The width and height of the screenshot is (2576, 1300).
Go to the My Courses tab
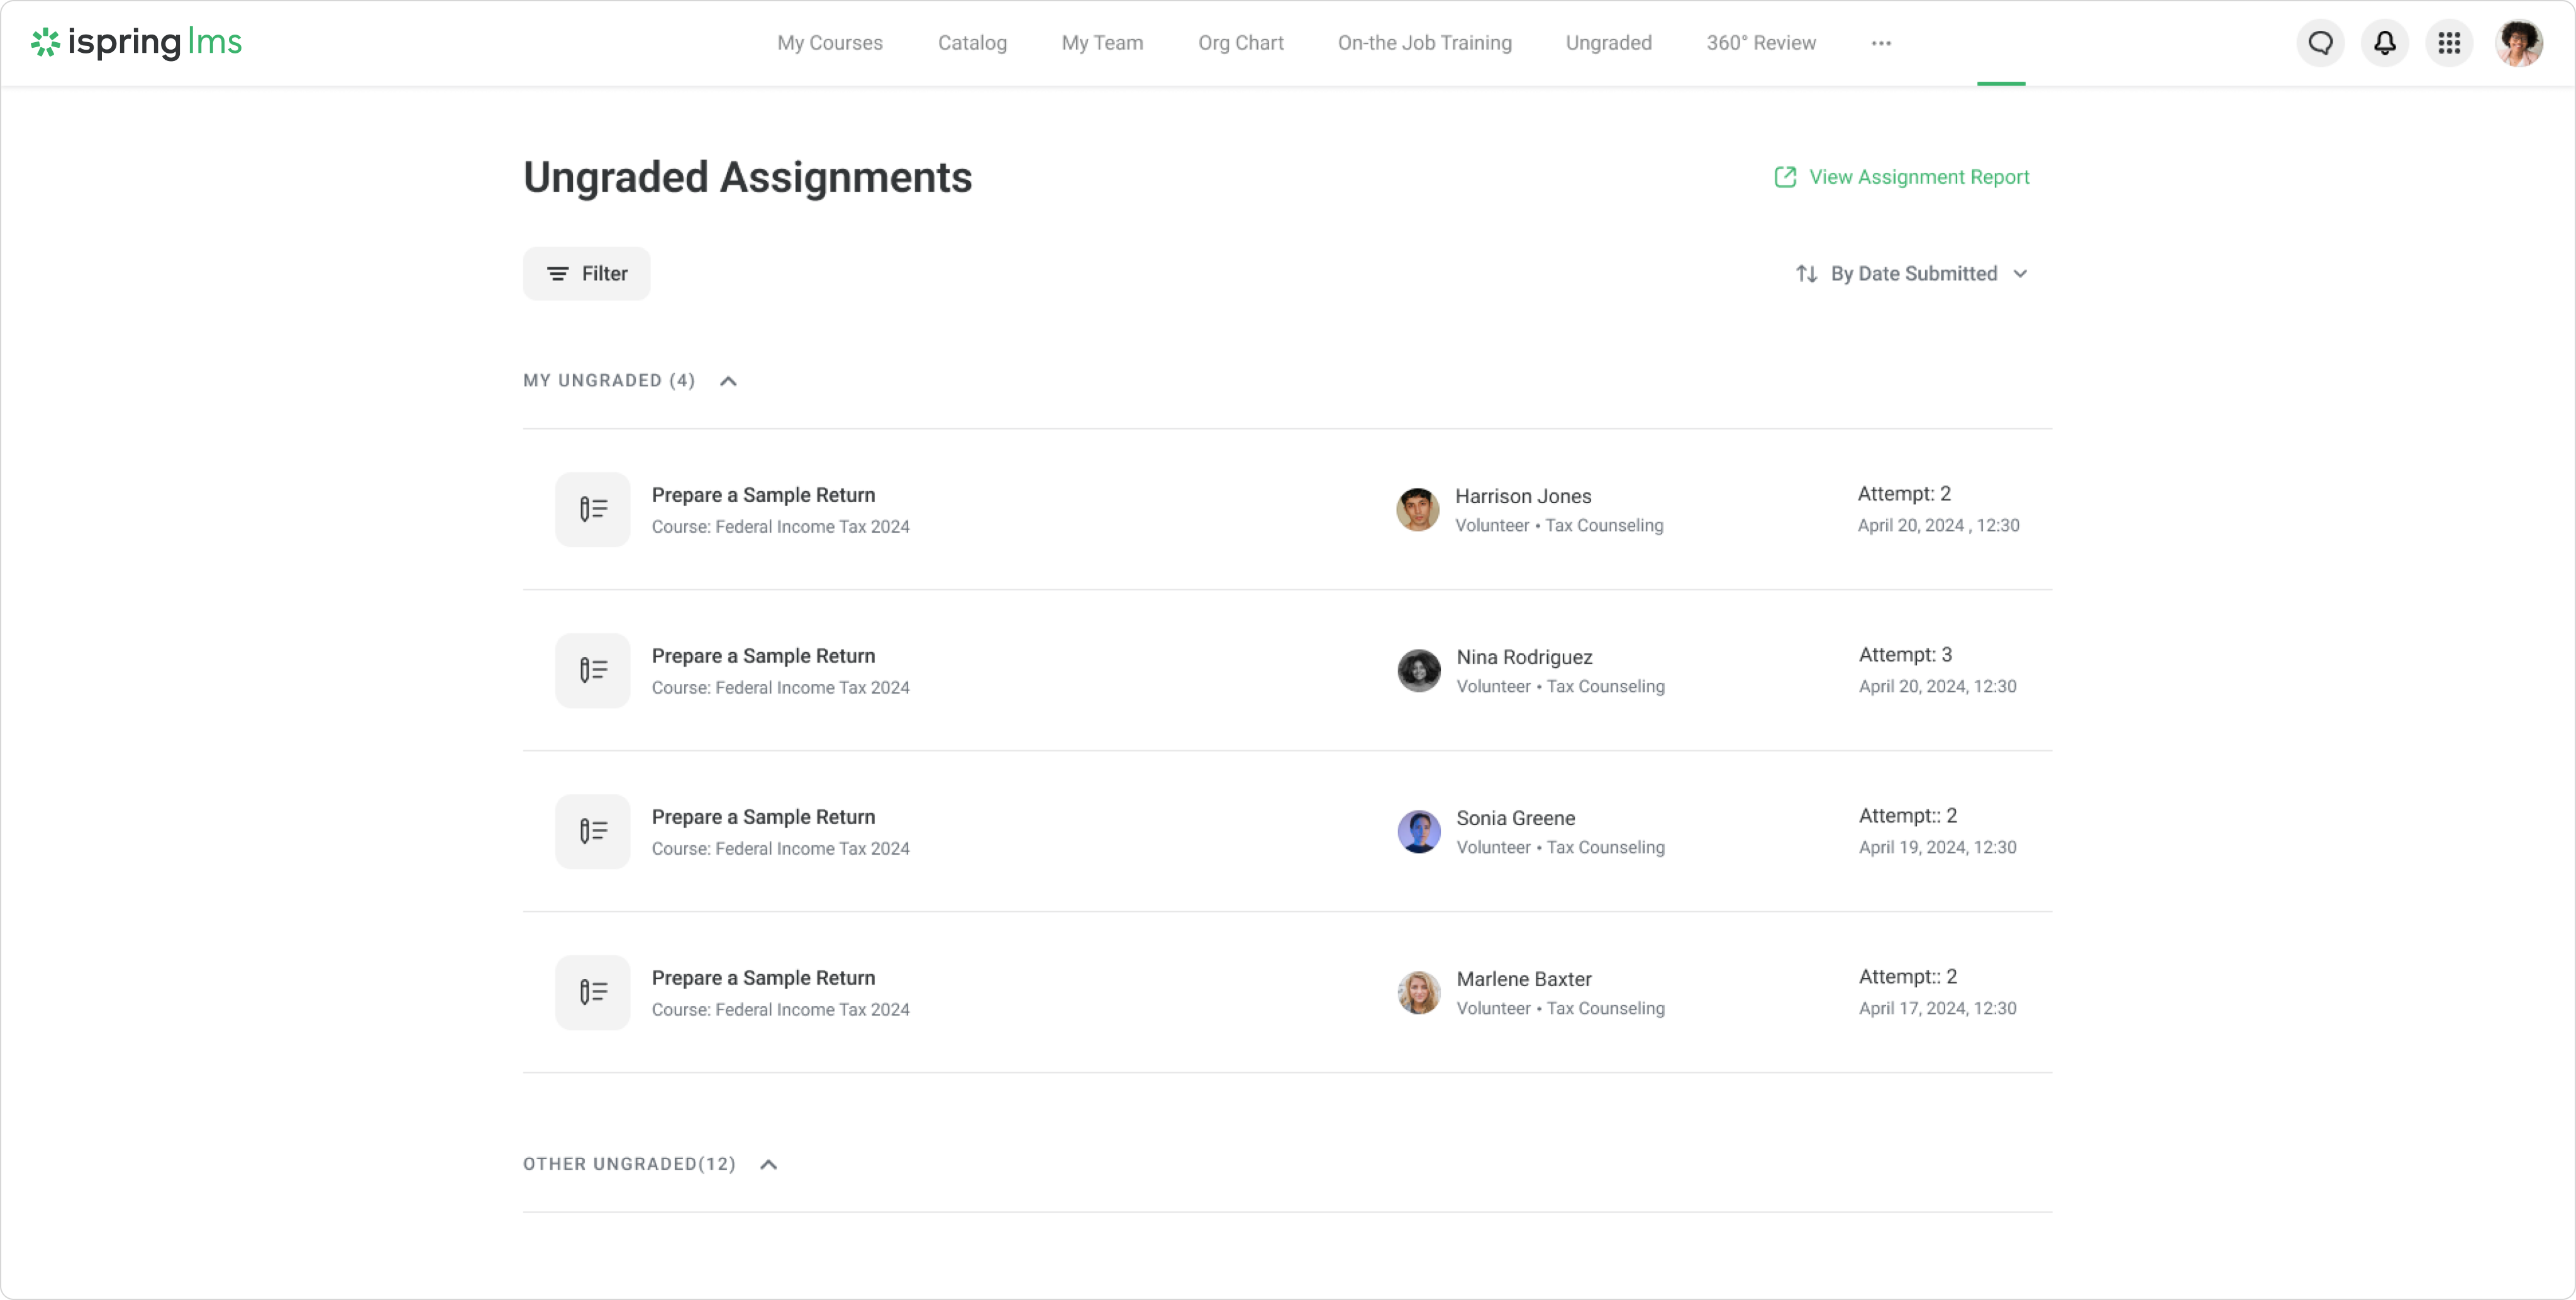(829, 43)
